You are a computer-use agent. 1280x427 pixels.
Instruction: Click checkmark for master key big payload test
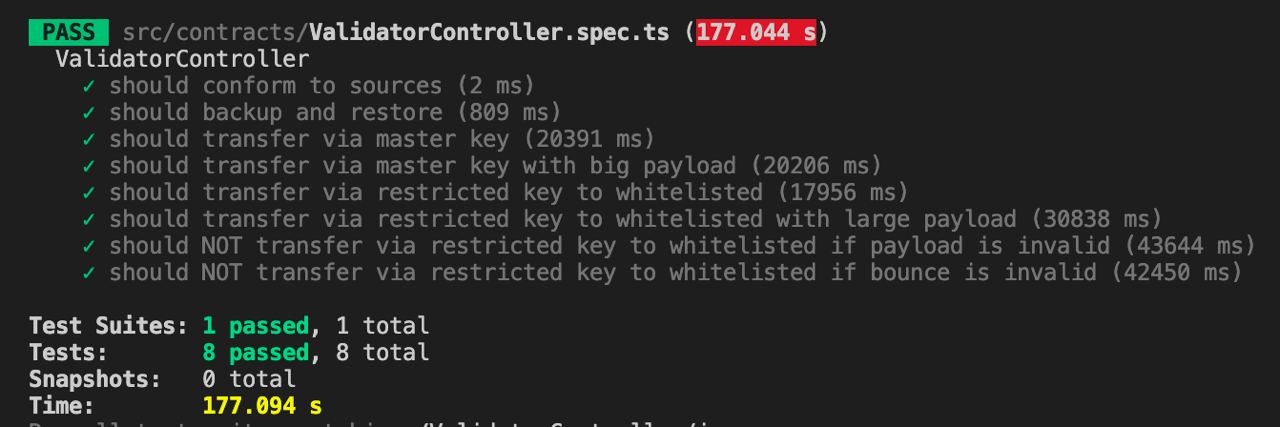click(89, 166)
